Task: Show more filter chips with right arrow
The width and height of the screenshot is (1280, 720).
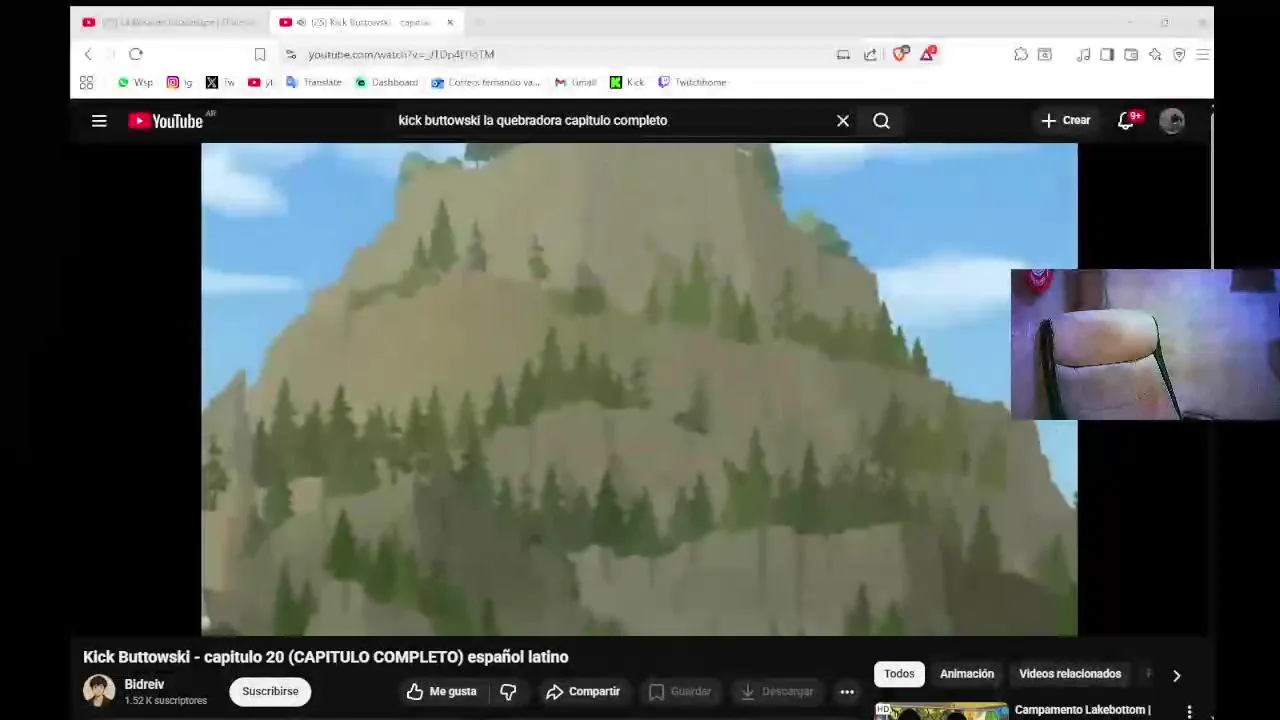Action: pos(1177,675)
